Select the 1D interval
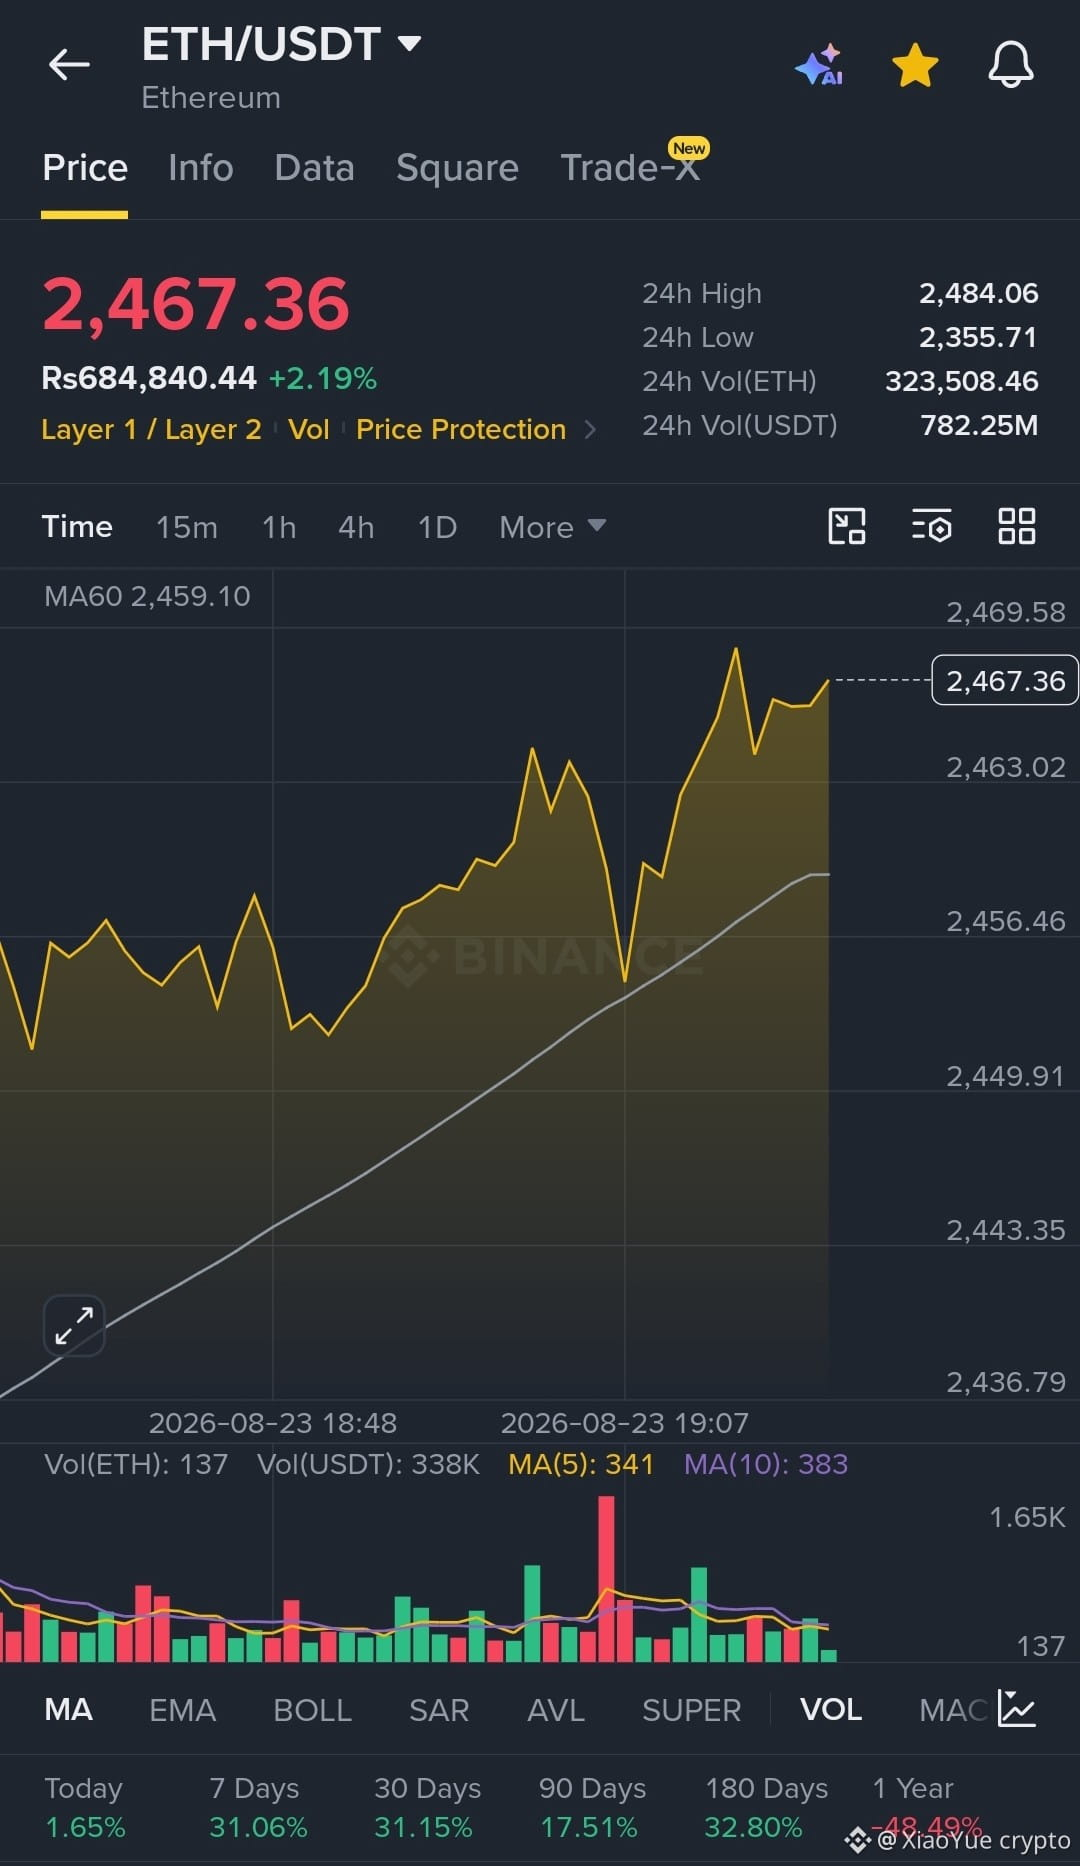Screen dimensions: 1080x1866 tap(437, 527)
